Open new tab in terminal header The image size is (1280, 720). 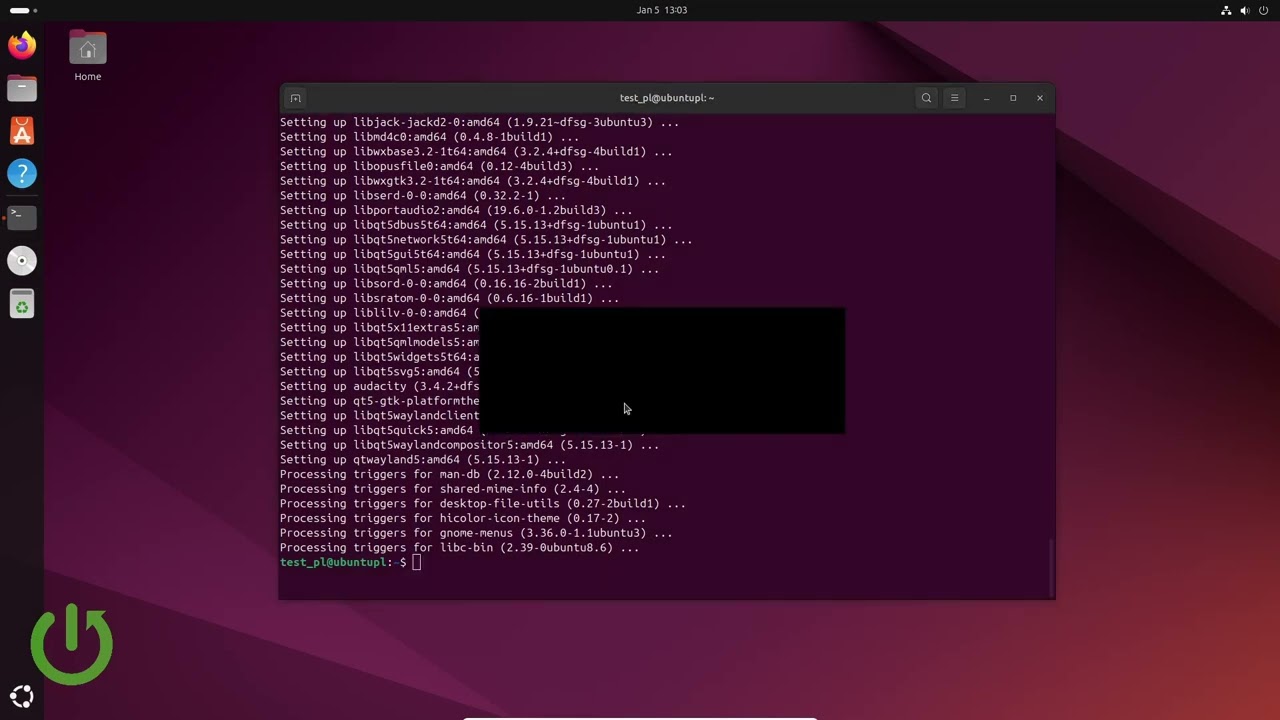tap(295, 98)
